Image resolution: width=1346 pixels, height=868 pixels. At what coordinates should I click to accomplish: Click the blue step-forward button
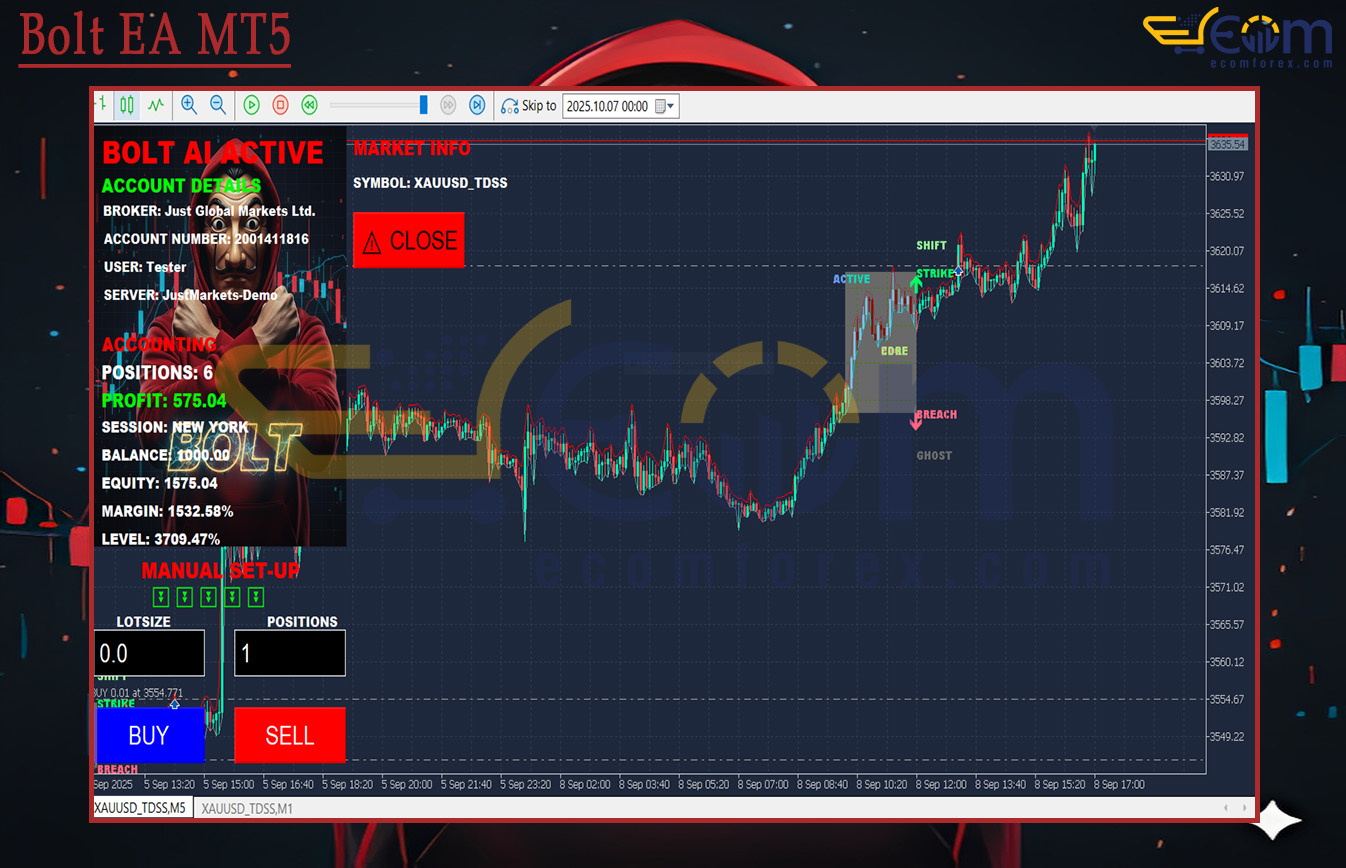point(477,105)
